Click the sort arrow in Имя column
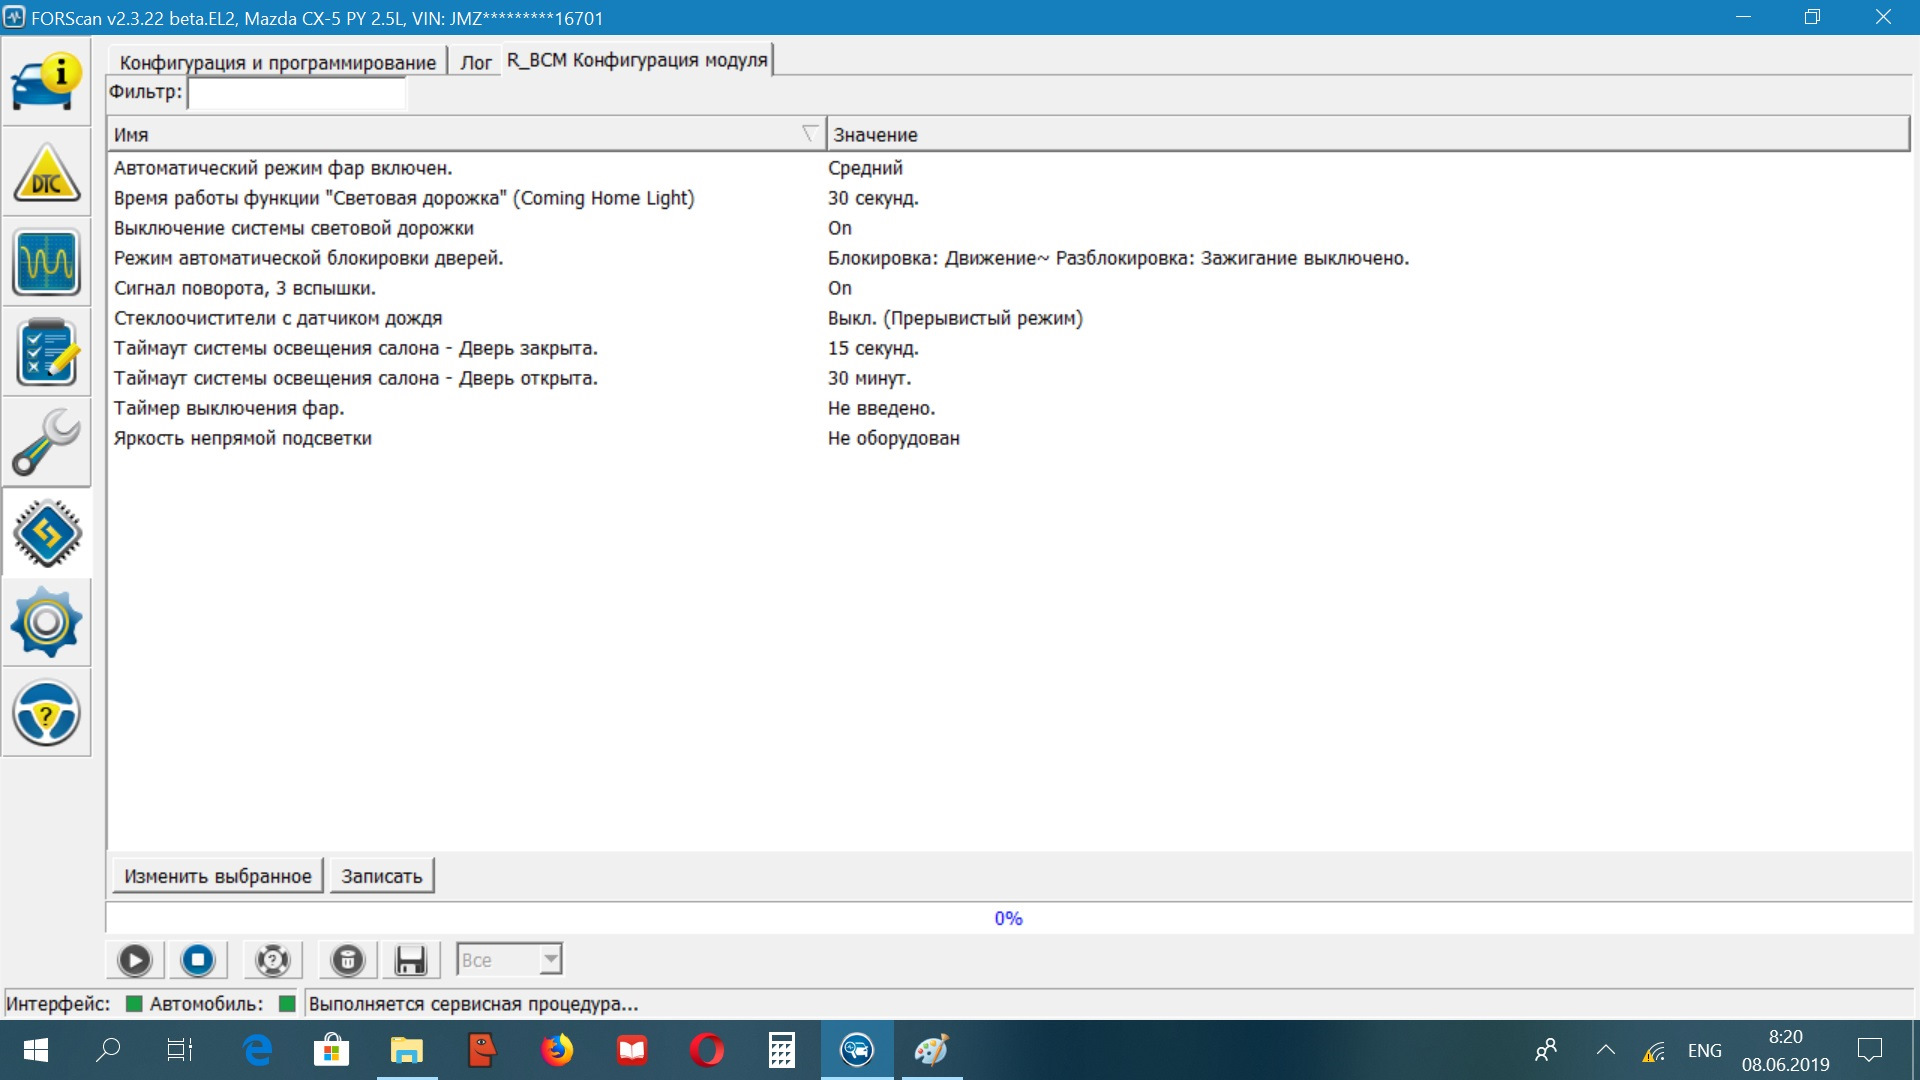Viewport: 1920px width, 1080px height. (x=810, y=134)
